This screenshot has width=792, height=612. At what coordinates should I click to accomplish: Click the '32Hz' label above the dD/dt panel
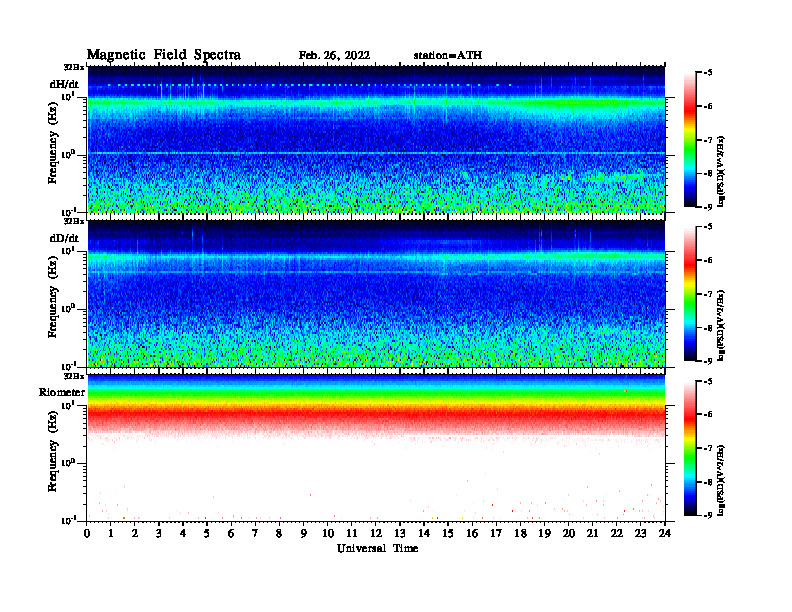(74, 221)
